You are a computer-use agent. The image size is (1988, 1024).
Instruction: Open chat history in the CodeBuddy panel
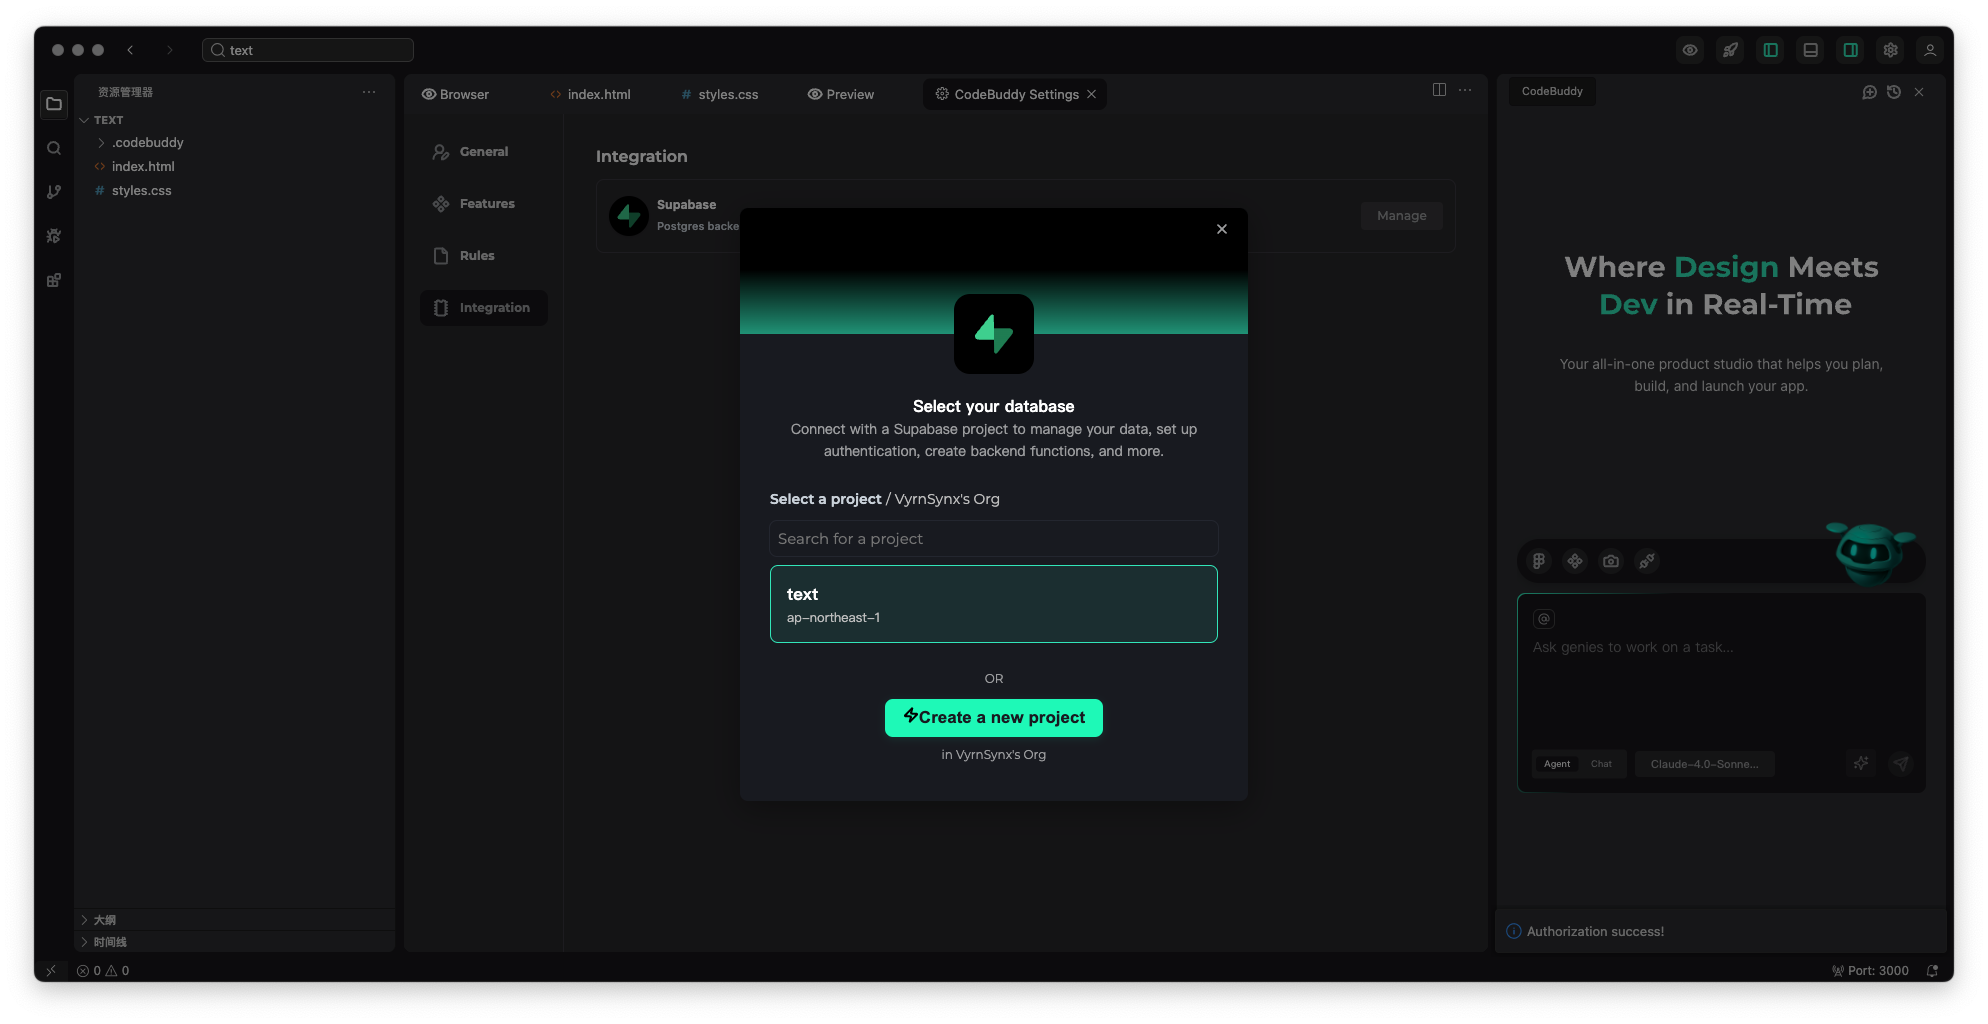point(1894,92)
